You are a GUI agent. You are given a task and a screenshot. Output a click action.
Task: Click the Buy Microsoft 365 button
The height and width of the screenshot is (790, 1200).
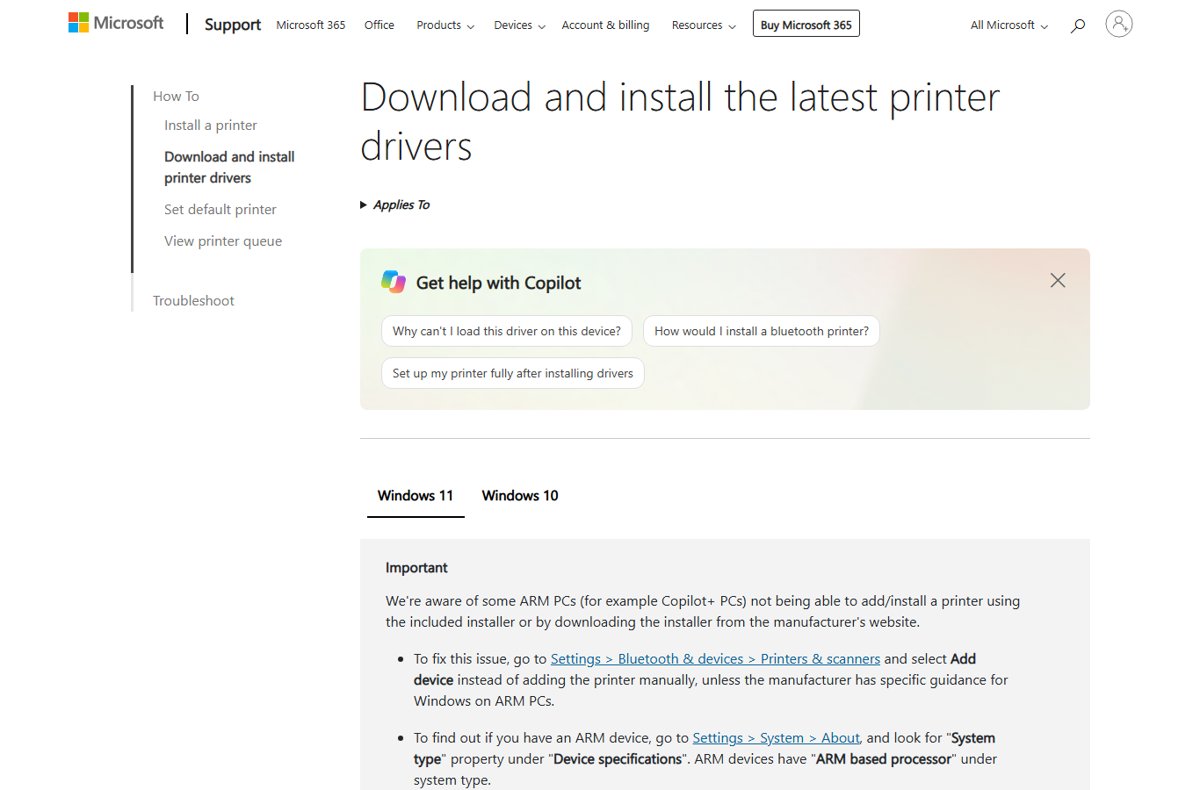806,24
